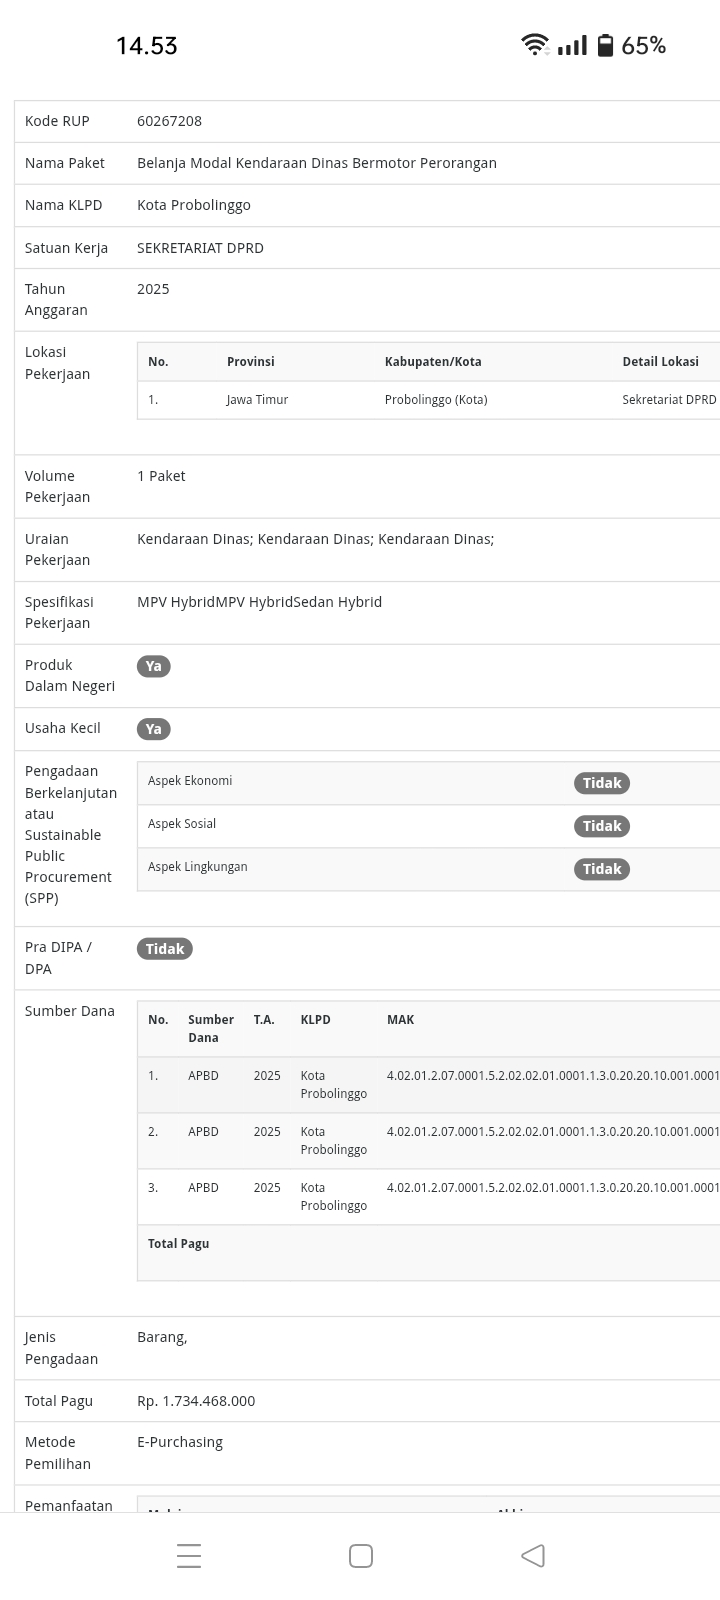The width and height of the screenshot is (720, 1600).
Task: Tap the battery status icon
Action: [x=605, y=45]
